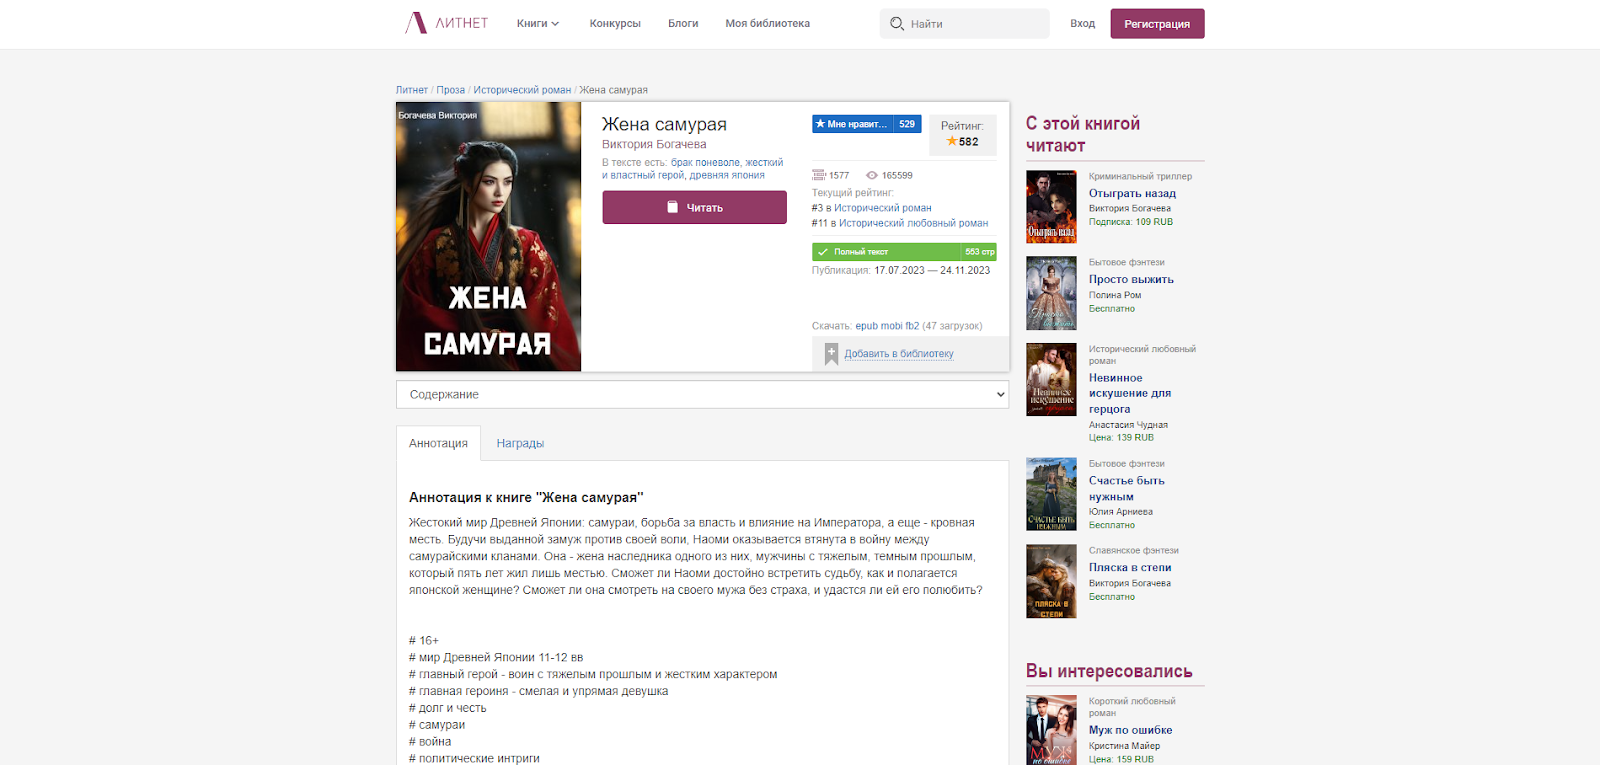Screen dimensions: 1600x765
Task: Open author Анастасия Чудная link
Action: tap(1128, 425)
